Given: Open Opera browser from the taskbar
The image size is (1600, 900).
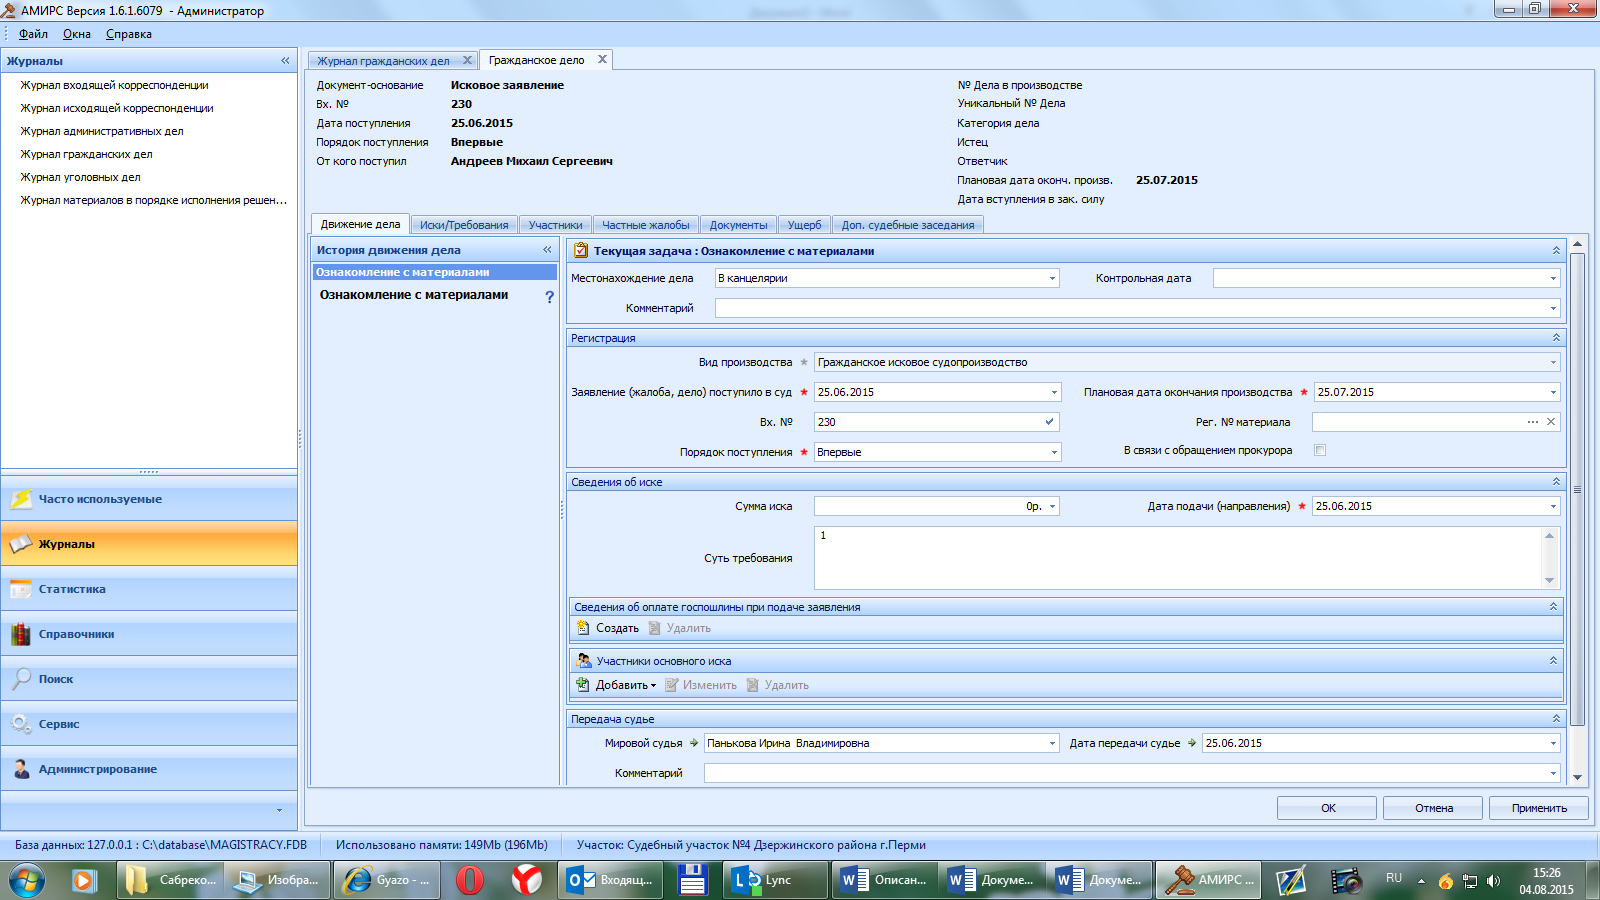Looking at the screenshot, I should click(470, 880).
